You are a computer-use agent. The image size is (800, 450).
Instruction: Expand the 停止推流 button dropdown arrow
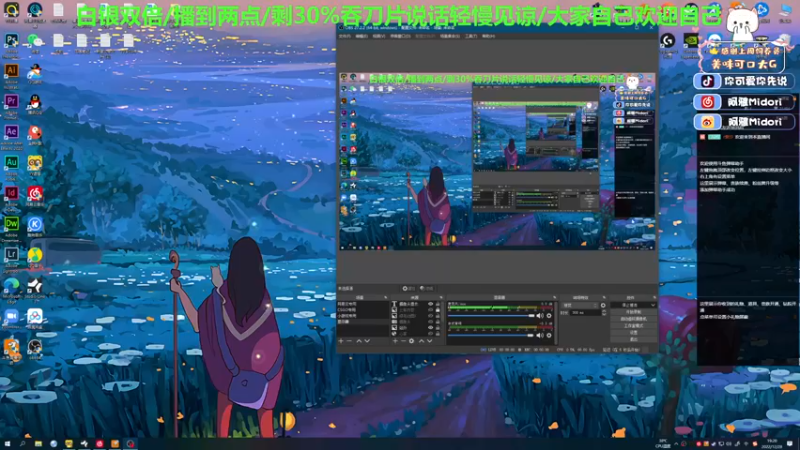(x=653, y=305)
